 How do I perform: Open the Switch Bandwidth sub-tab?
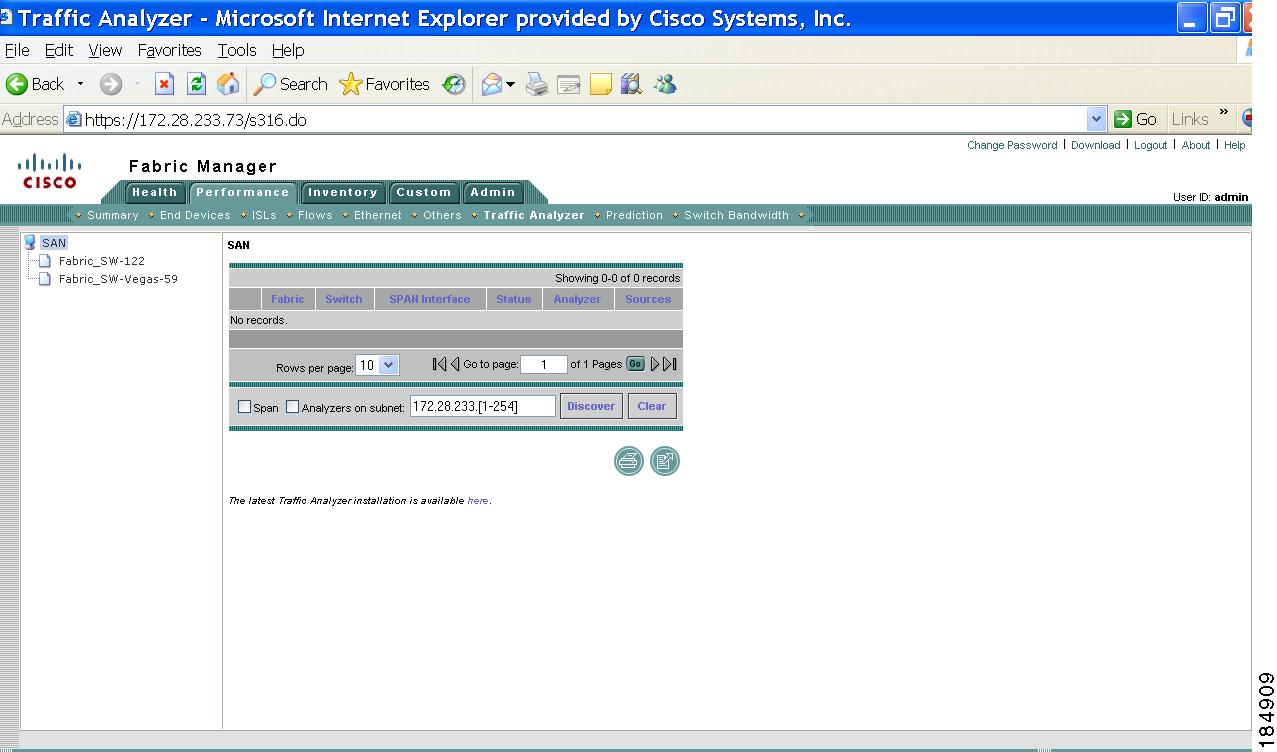pyautogui.click(x=736, y=215)
